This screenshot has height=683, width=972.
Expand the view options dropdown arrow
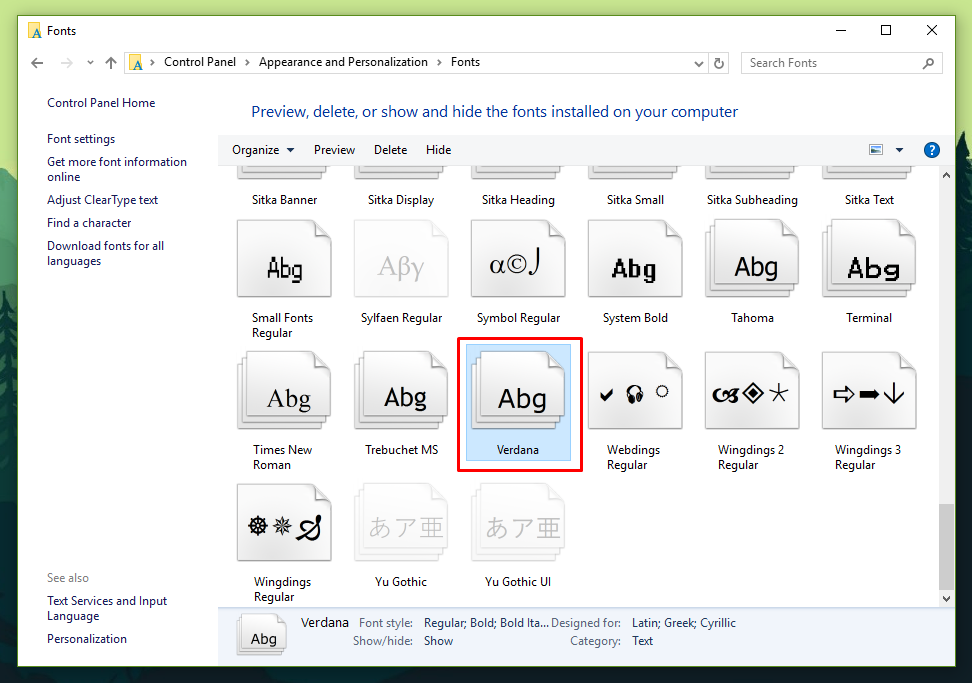(899, 150)
